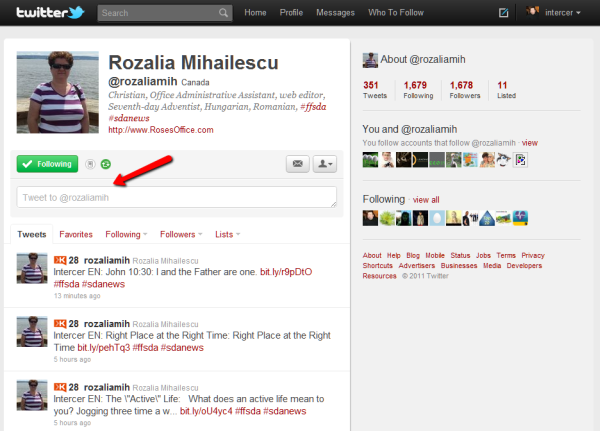
Task: Open the 351 Tweets count
Action: point(375,90)
